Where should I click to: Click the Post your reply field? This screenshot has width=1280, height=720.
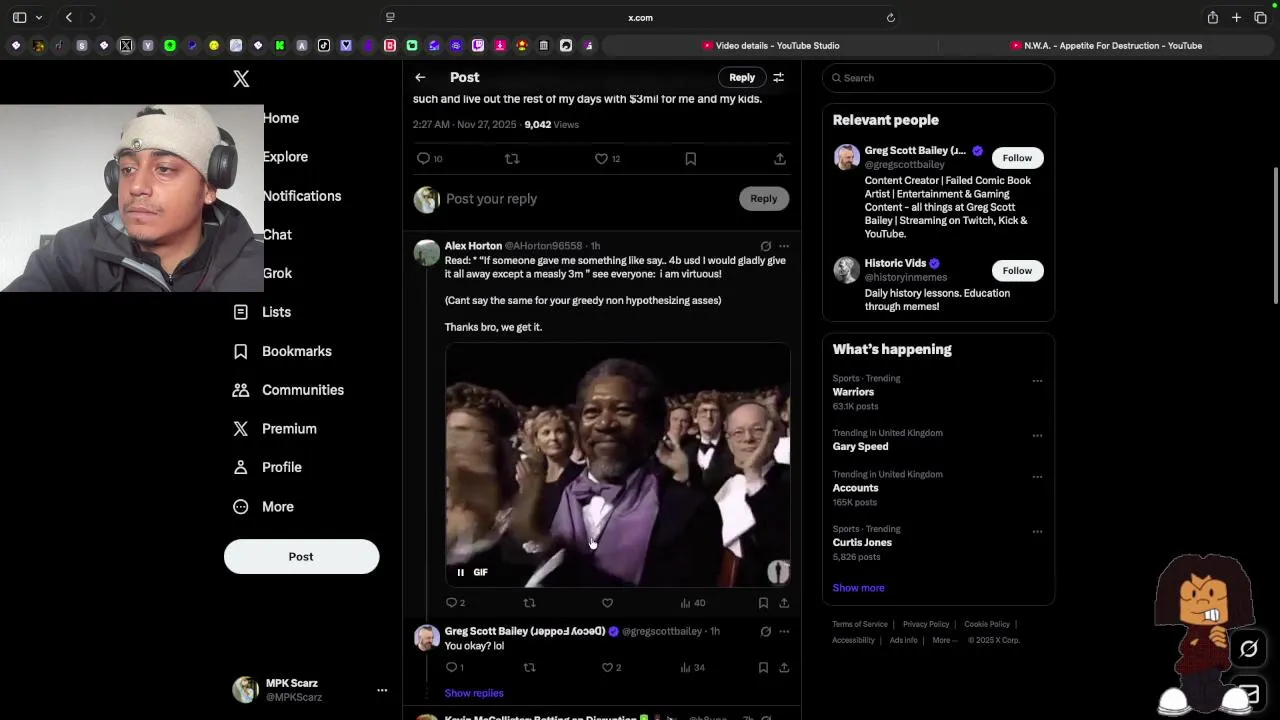(590, 199)
